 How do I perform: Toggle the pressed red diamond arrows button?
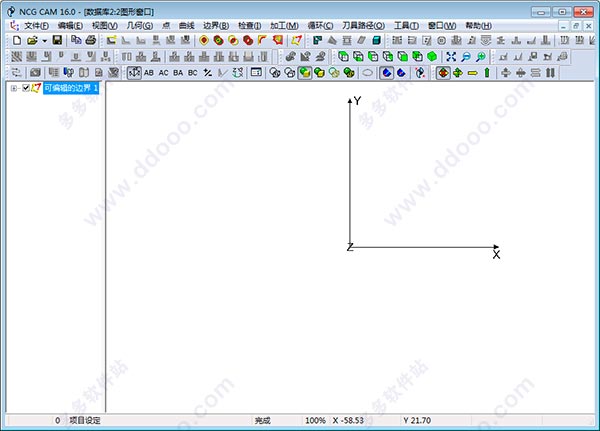(443, 73)
